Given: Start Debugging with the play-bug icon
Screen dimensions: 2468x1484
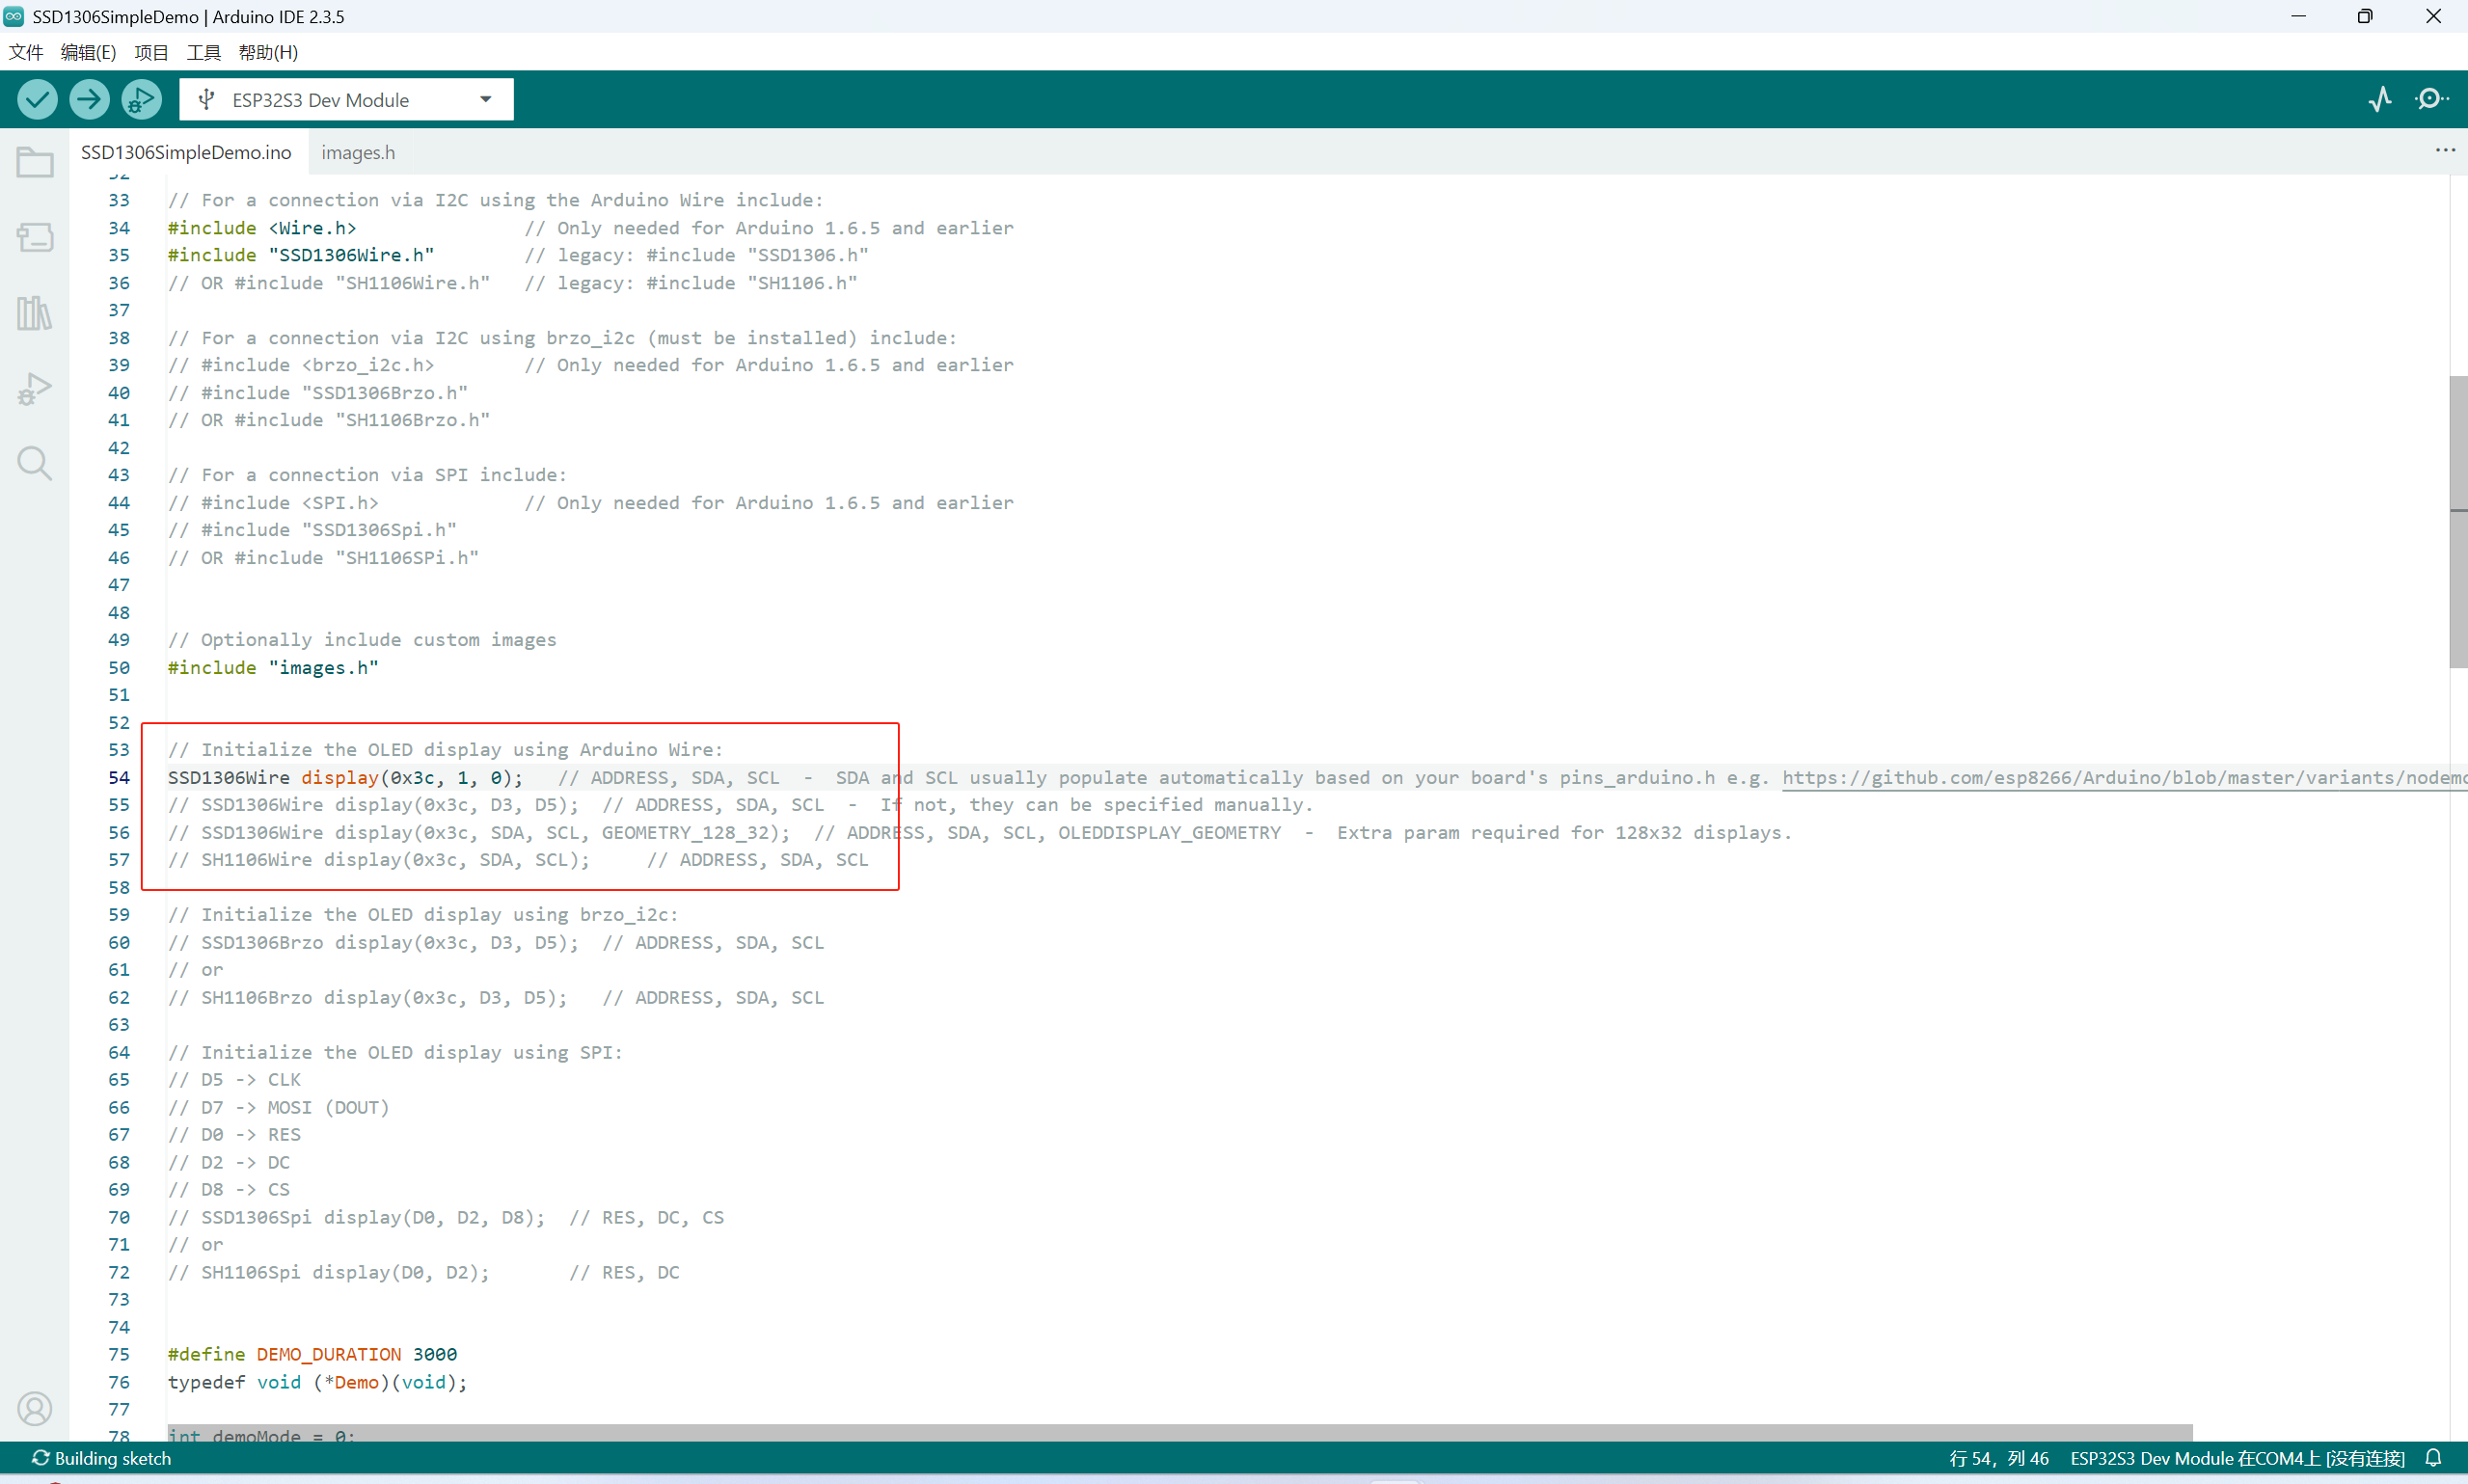Looking at the screenshot, I should (x=141, y=99).
